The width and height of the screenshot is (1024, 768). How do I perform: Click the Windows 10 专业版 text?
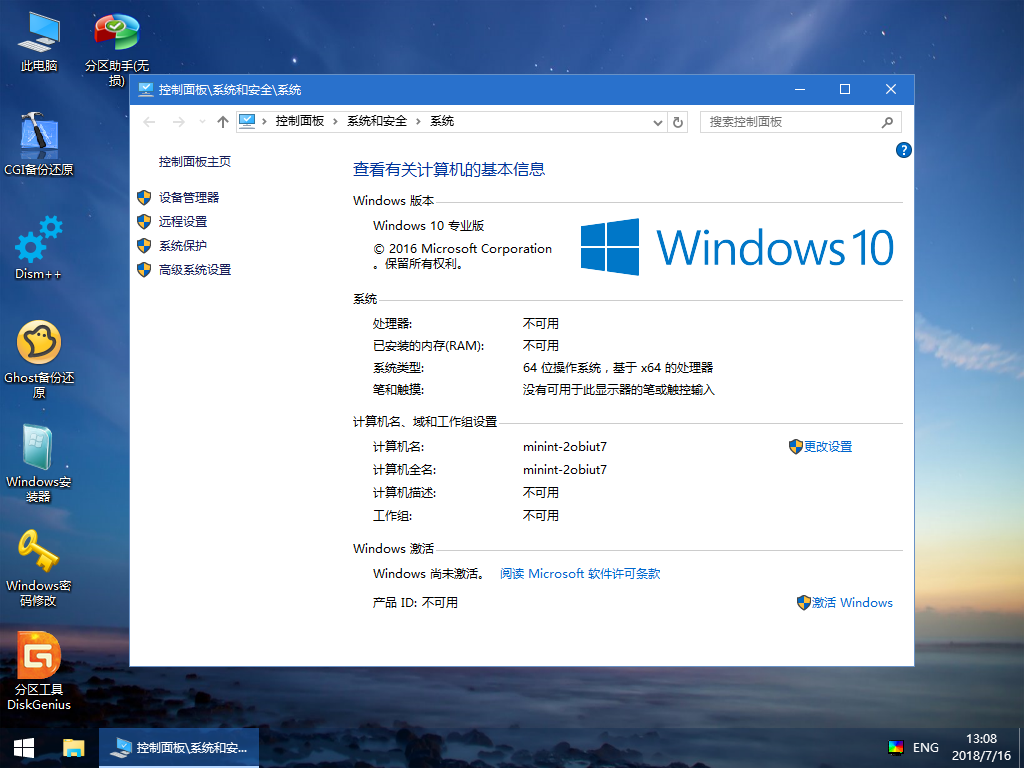[x=428, y=226]
